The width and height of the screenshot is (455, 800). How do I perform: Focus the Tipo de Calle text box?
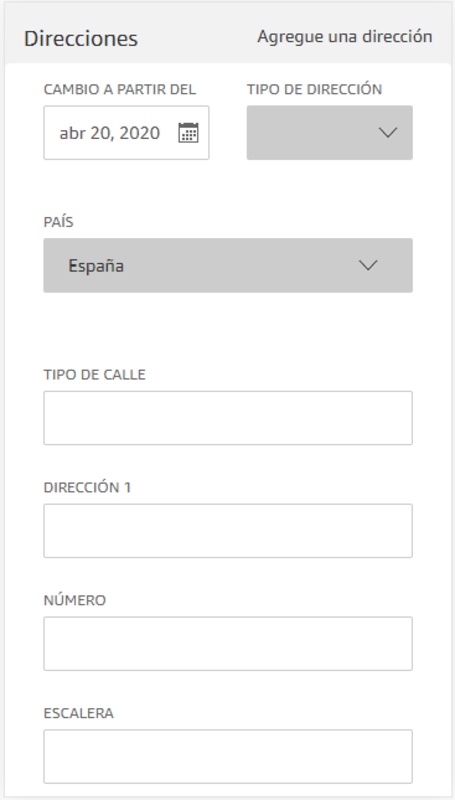pyautogui.click(x=228, y=418)
